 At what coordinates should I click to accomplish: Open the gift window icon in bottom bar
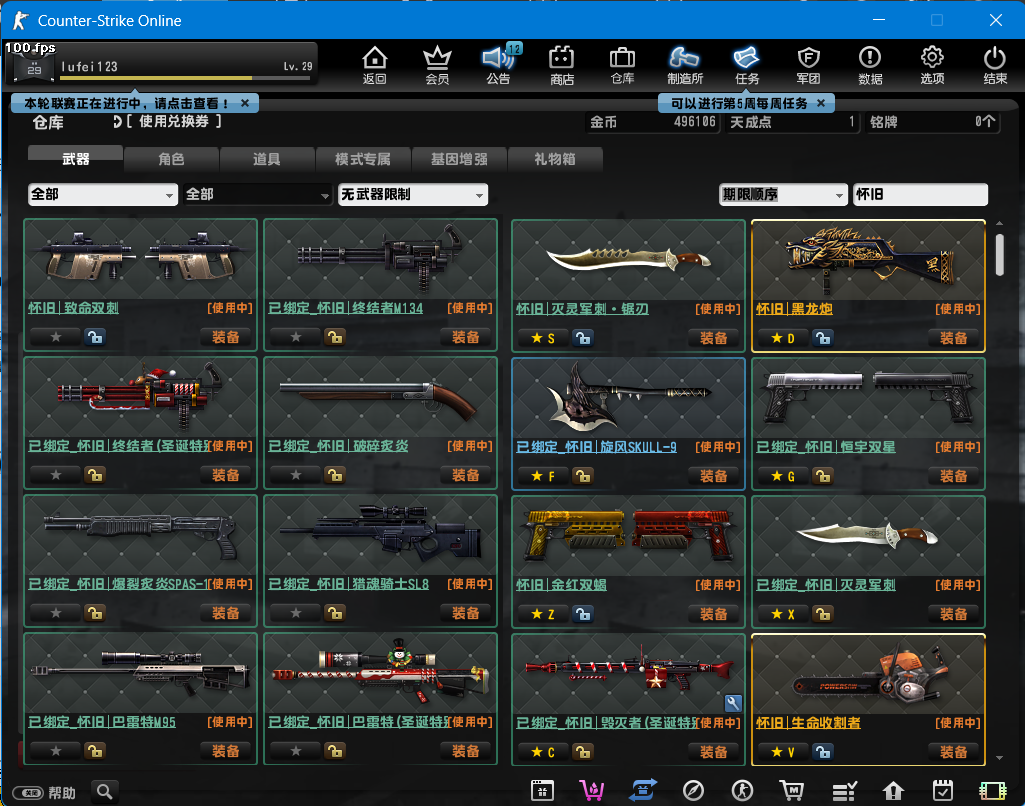point(542,791)
